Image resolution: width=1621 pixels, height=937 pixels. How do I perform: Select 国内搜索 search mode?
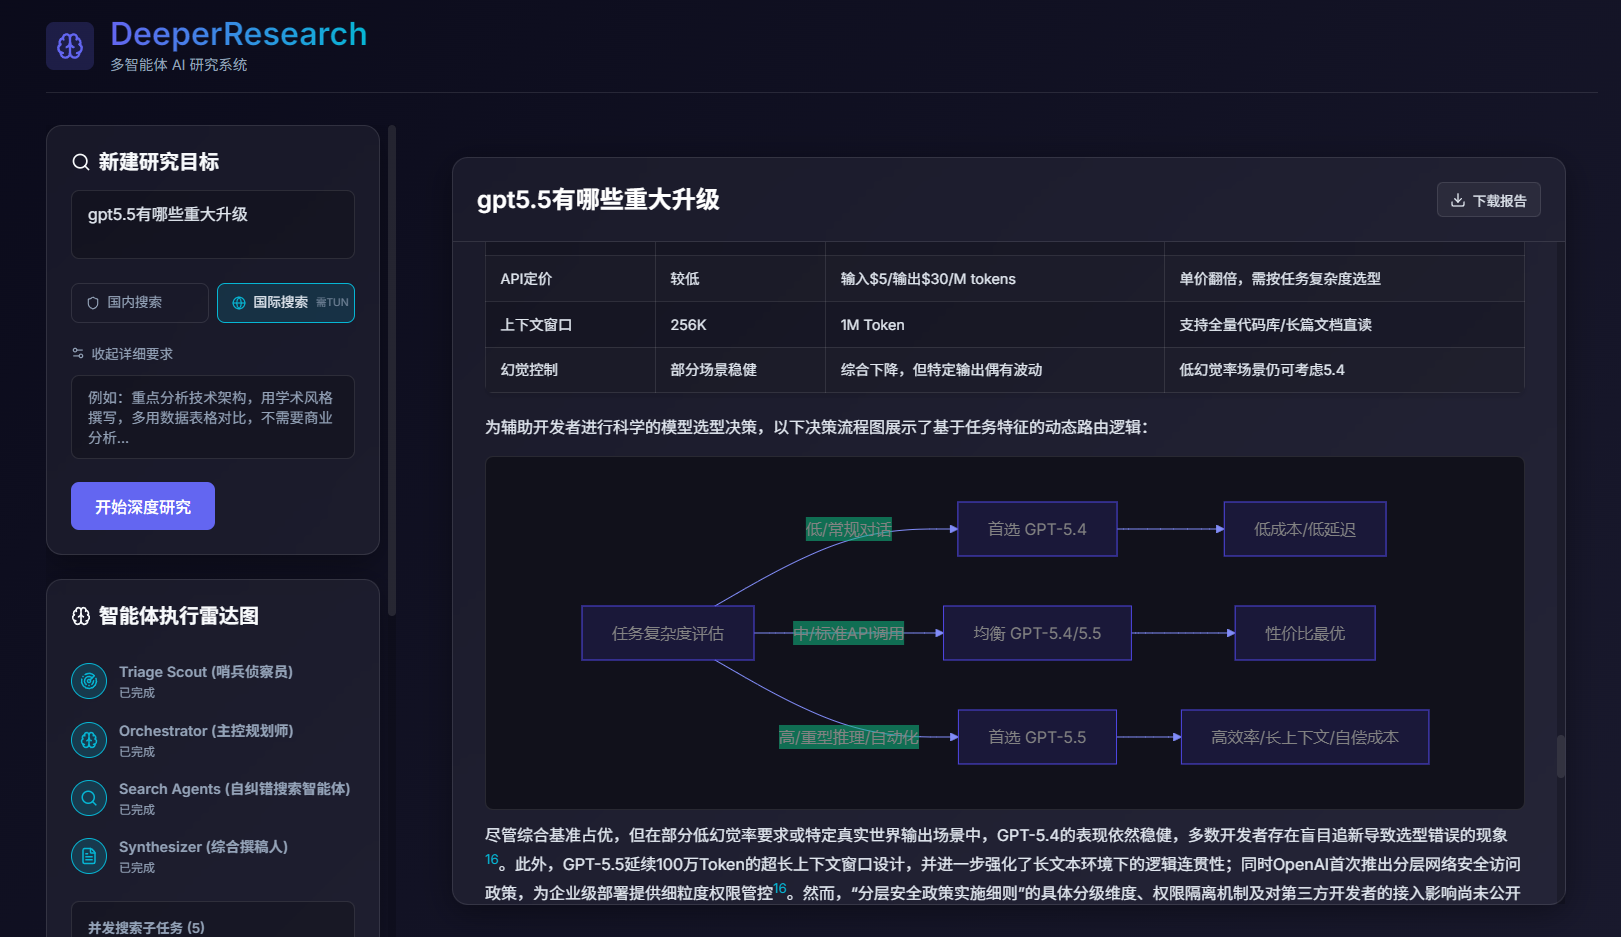tap(140, 303)
